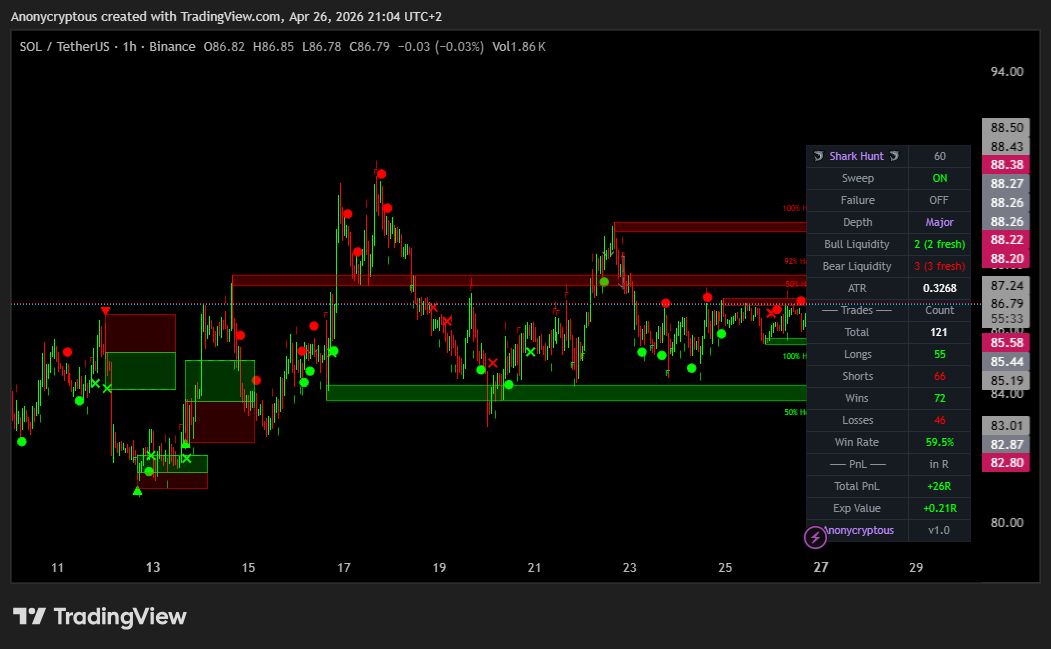Click the Total PnL value +26R
Viewport: 1051px width, 649px height.
point(940,486)
